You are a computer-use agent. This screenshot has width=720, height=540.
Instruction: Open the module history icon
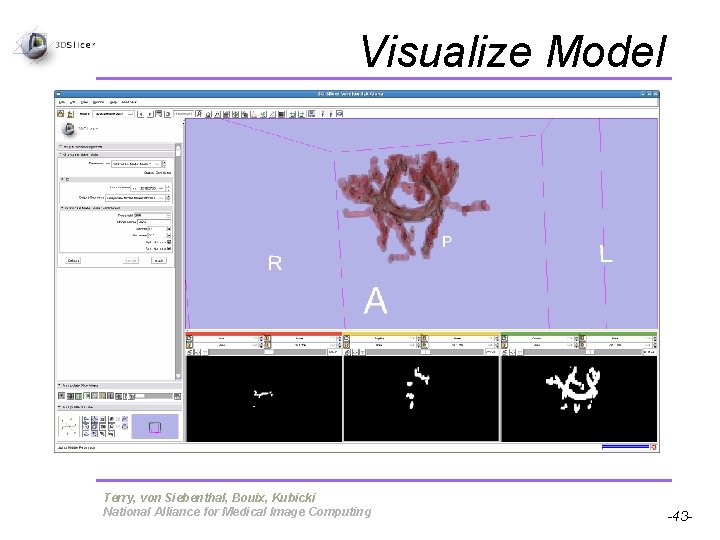(x=158, y=113)
